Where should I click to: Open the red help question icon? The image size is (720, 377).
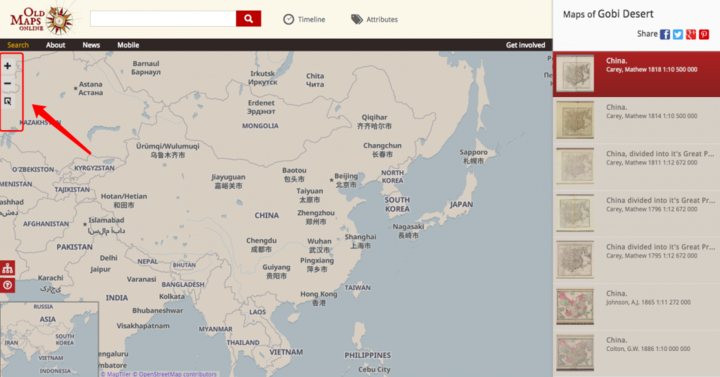[7, 286]
